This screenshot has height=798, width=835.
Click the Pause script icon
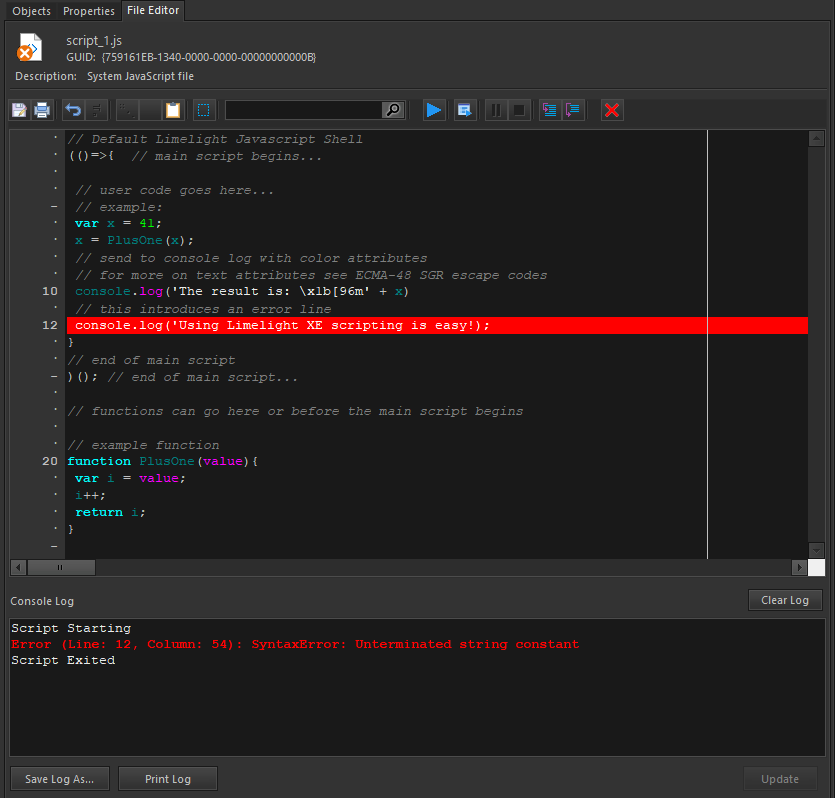pyautogui.click(x=496, y=110)
